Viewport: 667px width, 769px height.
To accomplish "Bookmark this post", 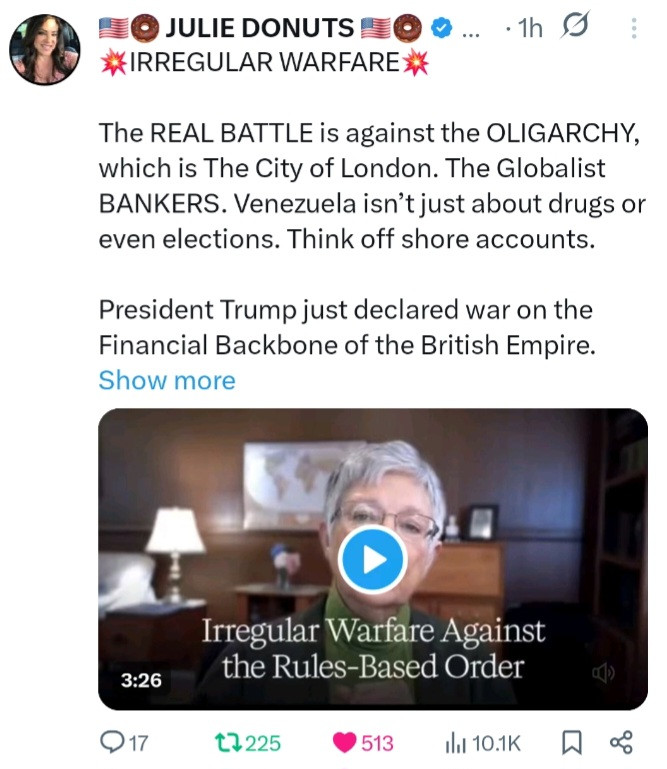I will pos(571,743).
